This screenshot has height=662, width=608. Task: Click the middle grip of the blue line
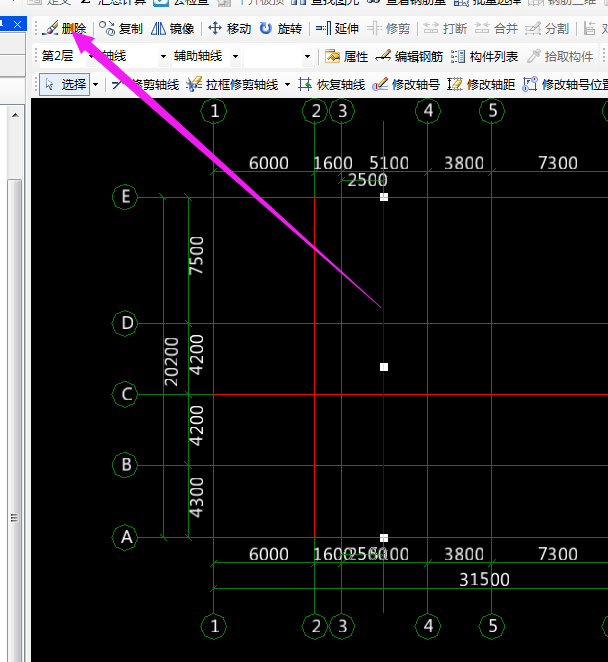(384, 367)
